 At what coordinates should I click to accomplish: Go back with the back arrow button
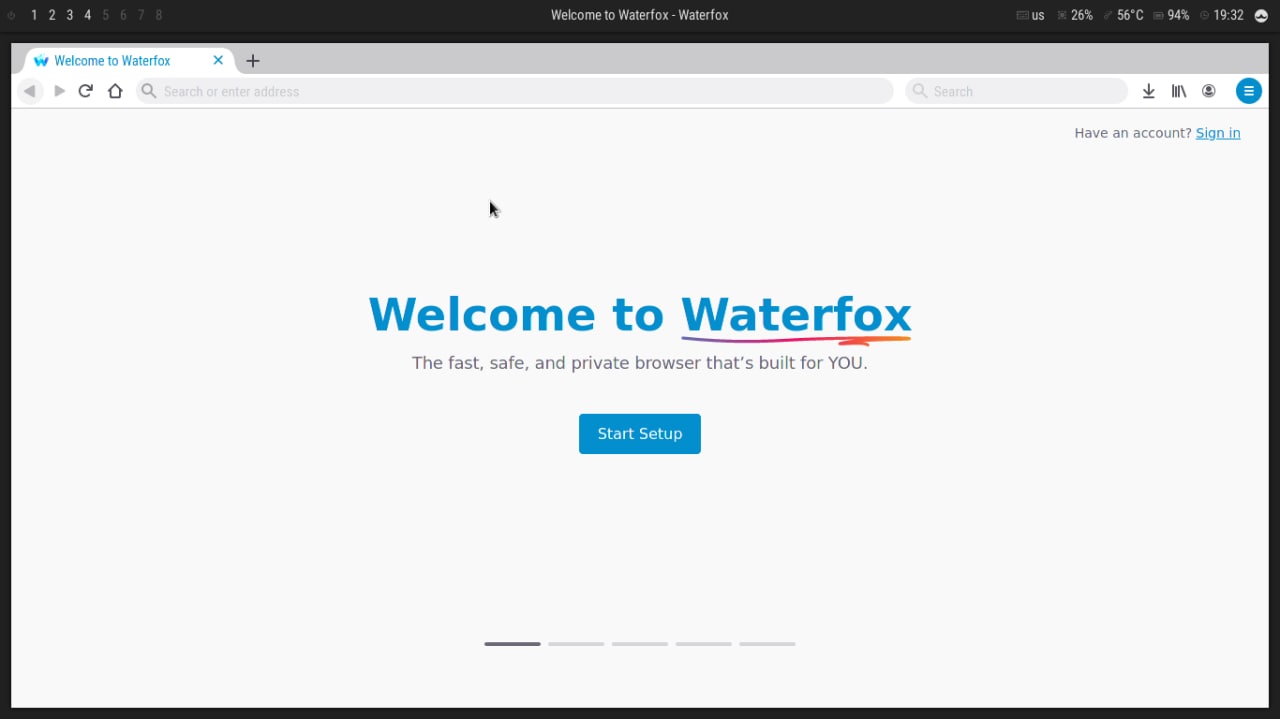tap(30, 91)
